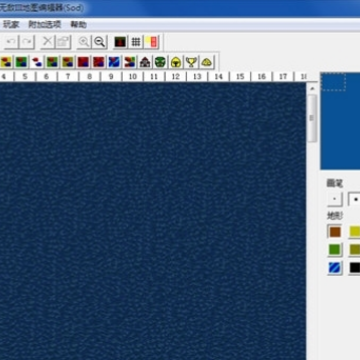Toggle the map grid display
360x360 pixels.
tap(136, 42)
